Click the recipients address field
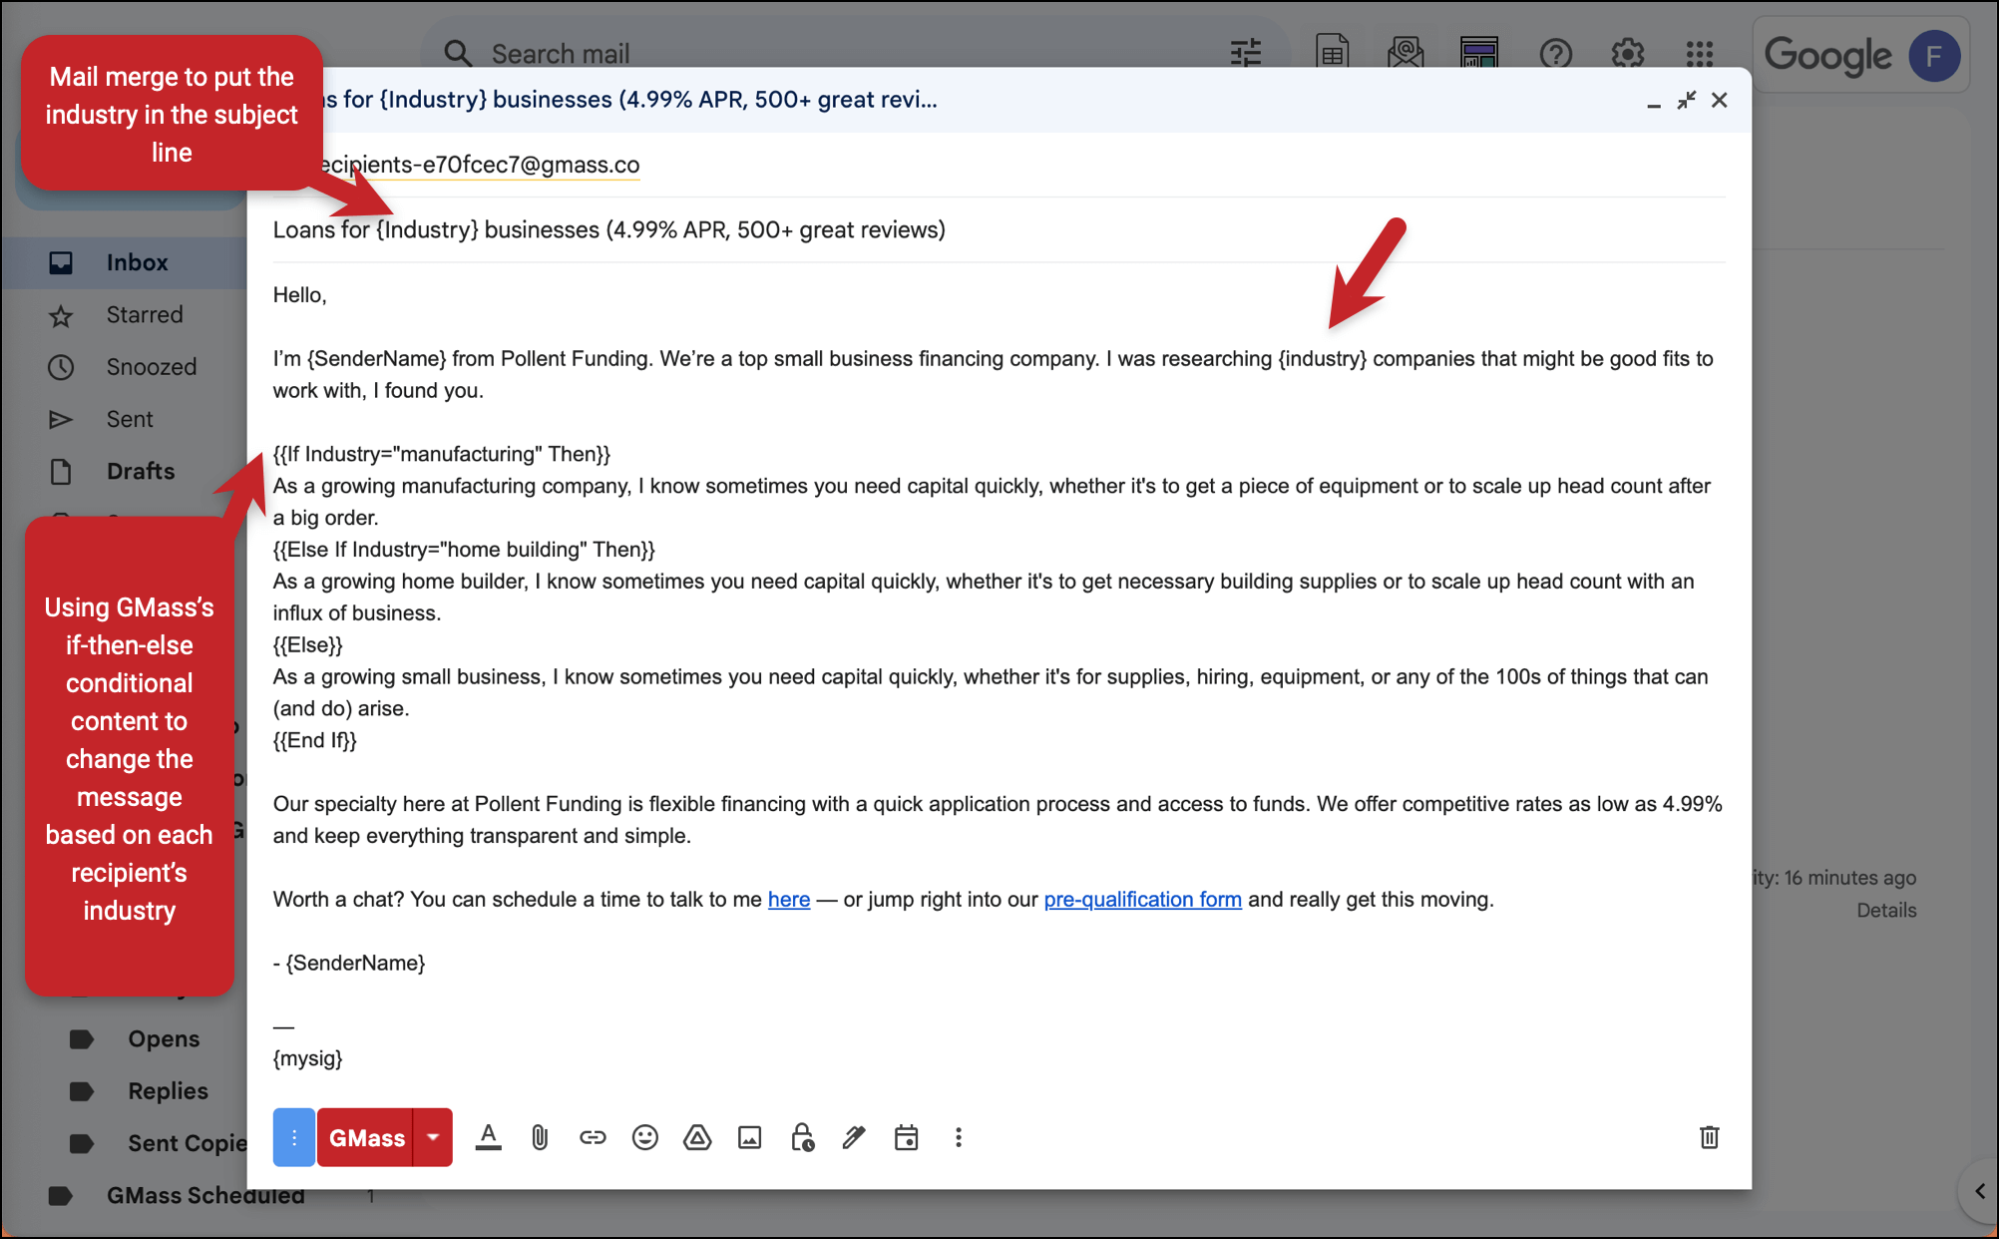The width and height of the screenshot is (1999, 1239). [x=1000, y=165]
